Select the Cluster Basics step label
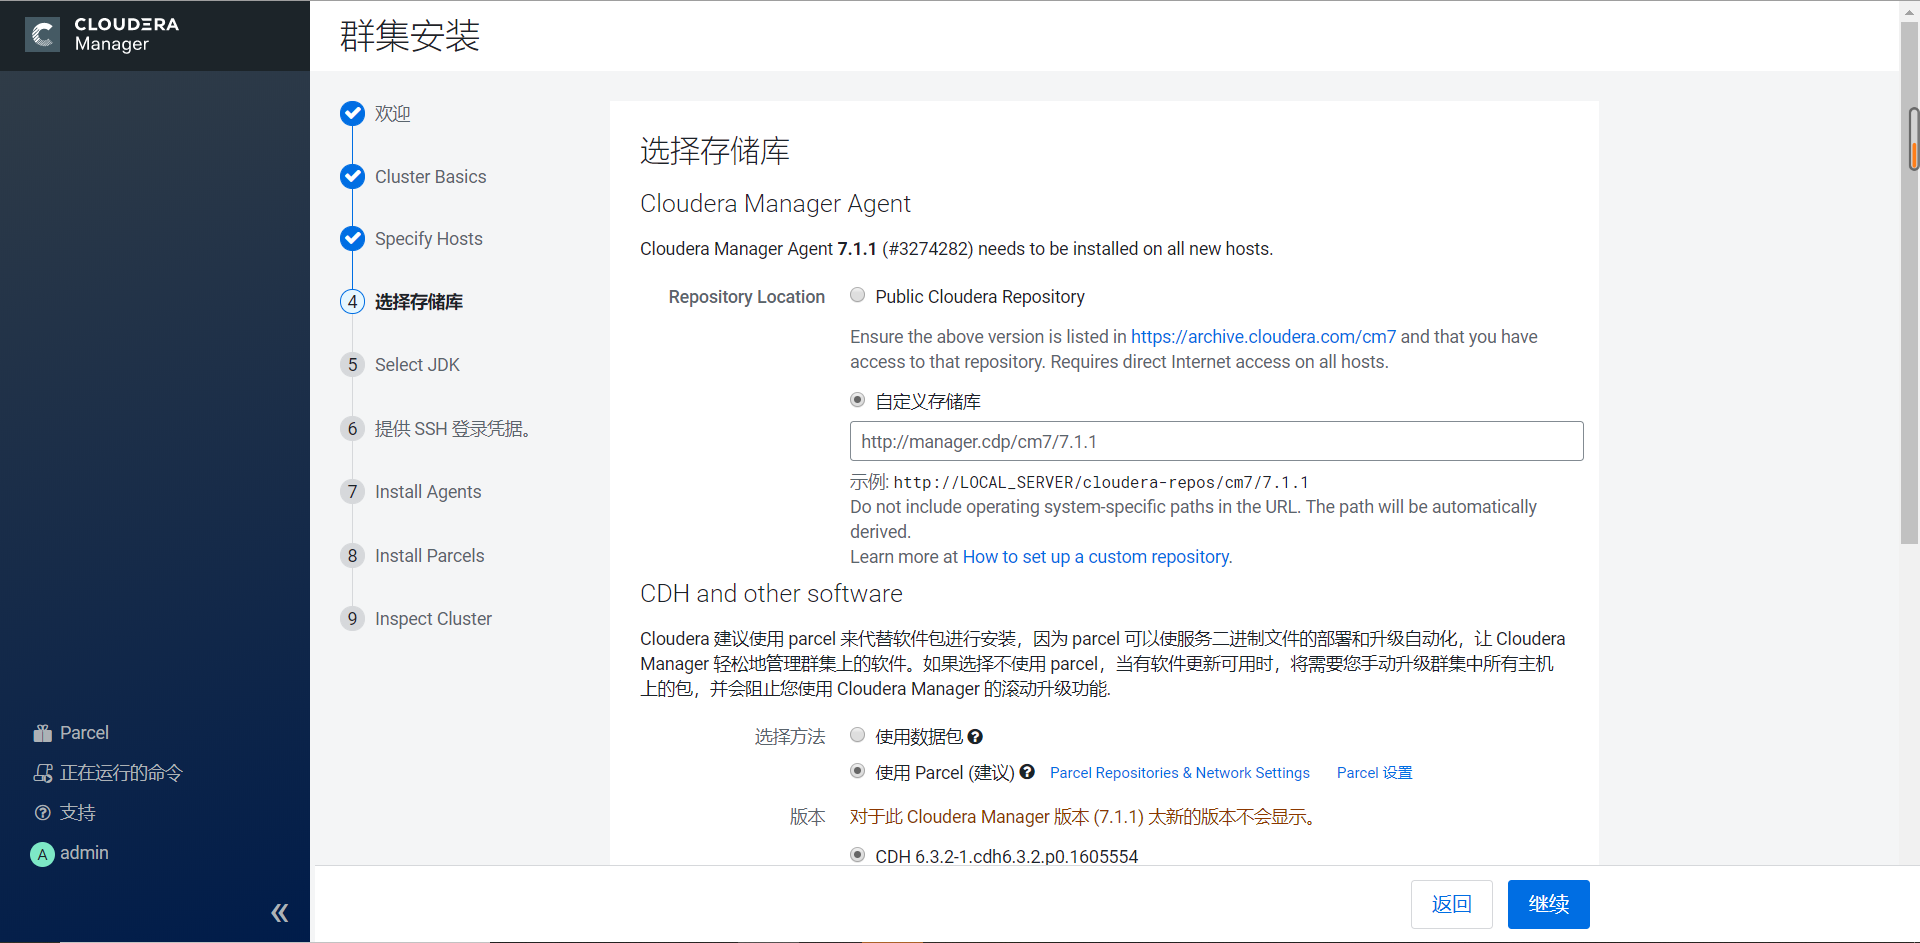Image resolution: width=1920 pixels, height=943 pixels. [x=431, y=177]
